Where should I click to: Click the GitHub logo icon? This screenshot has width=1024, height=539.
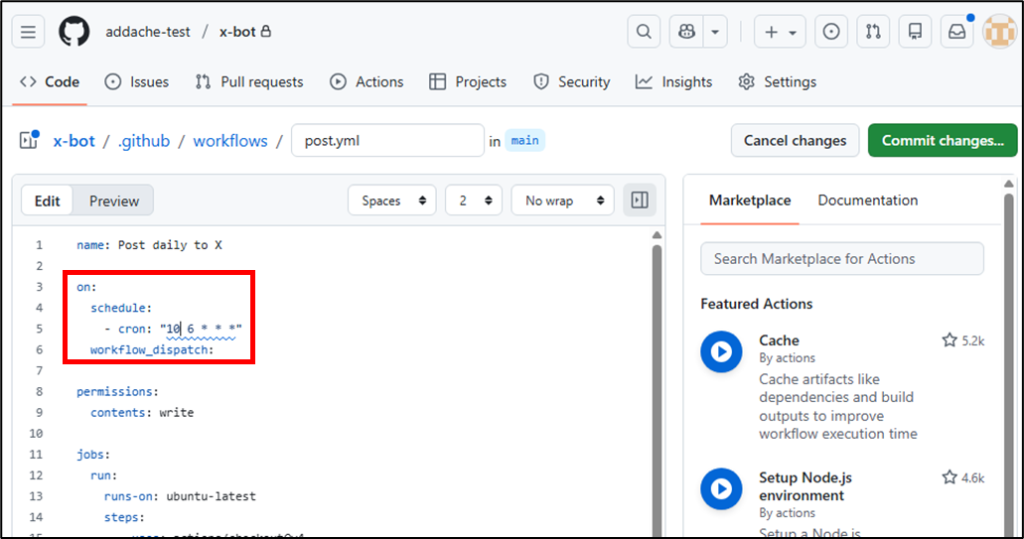point(74,32)
